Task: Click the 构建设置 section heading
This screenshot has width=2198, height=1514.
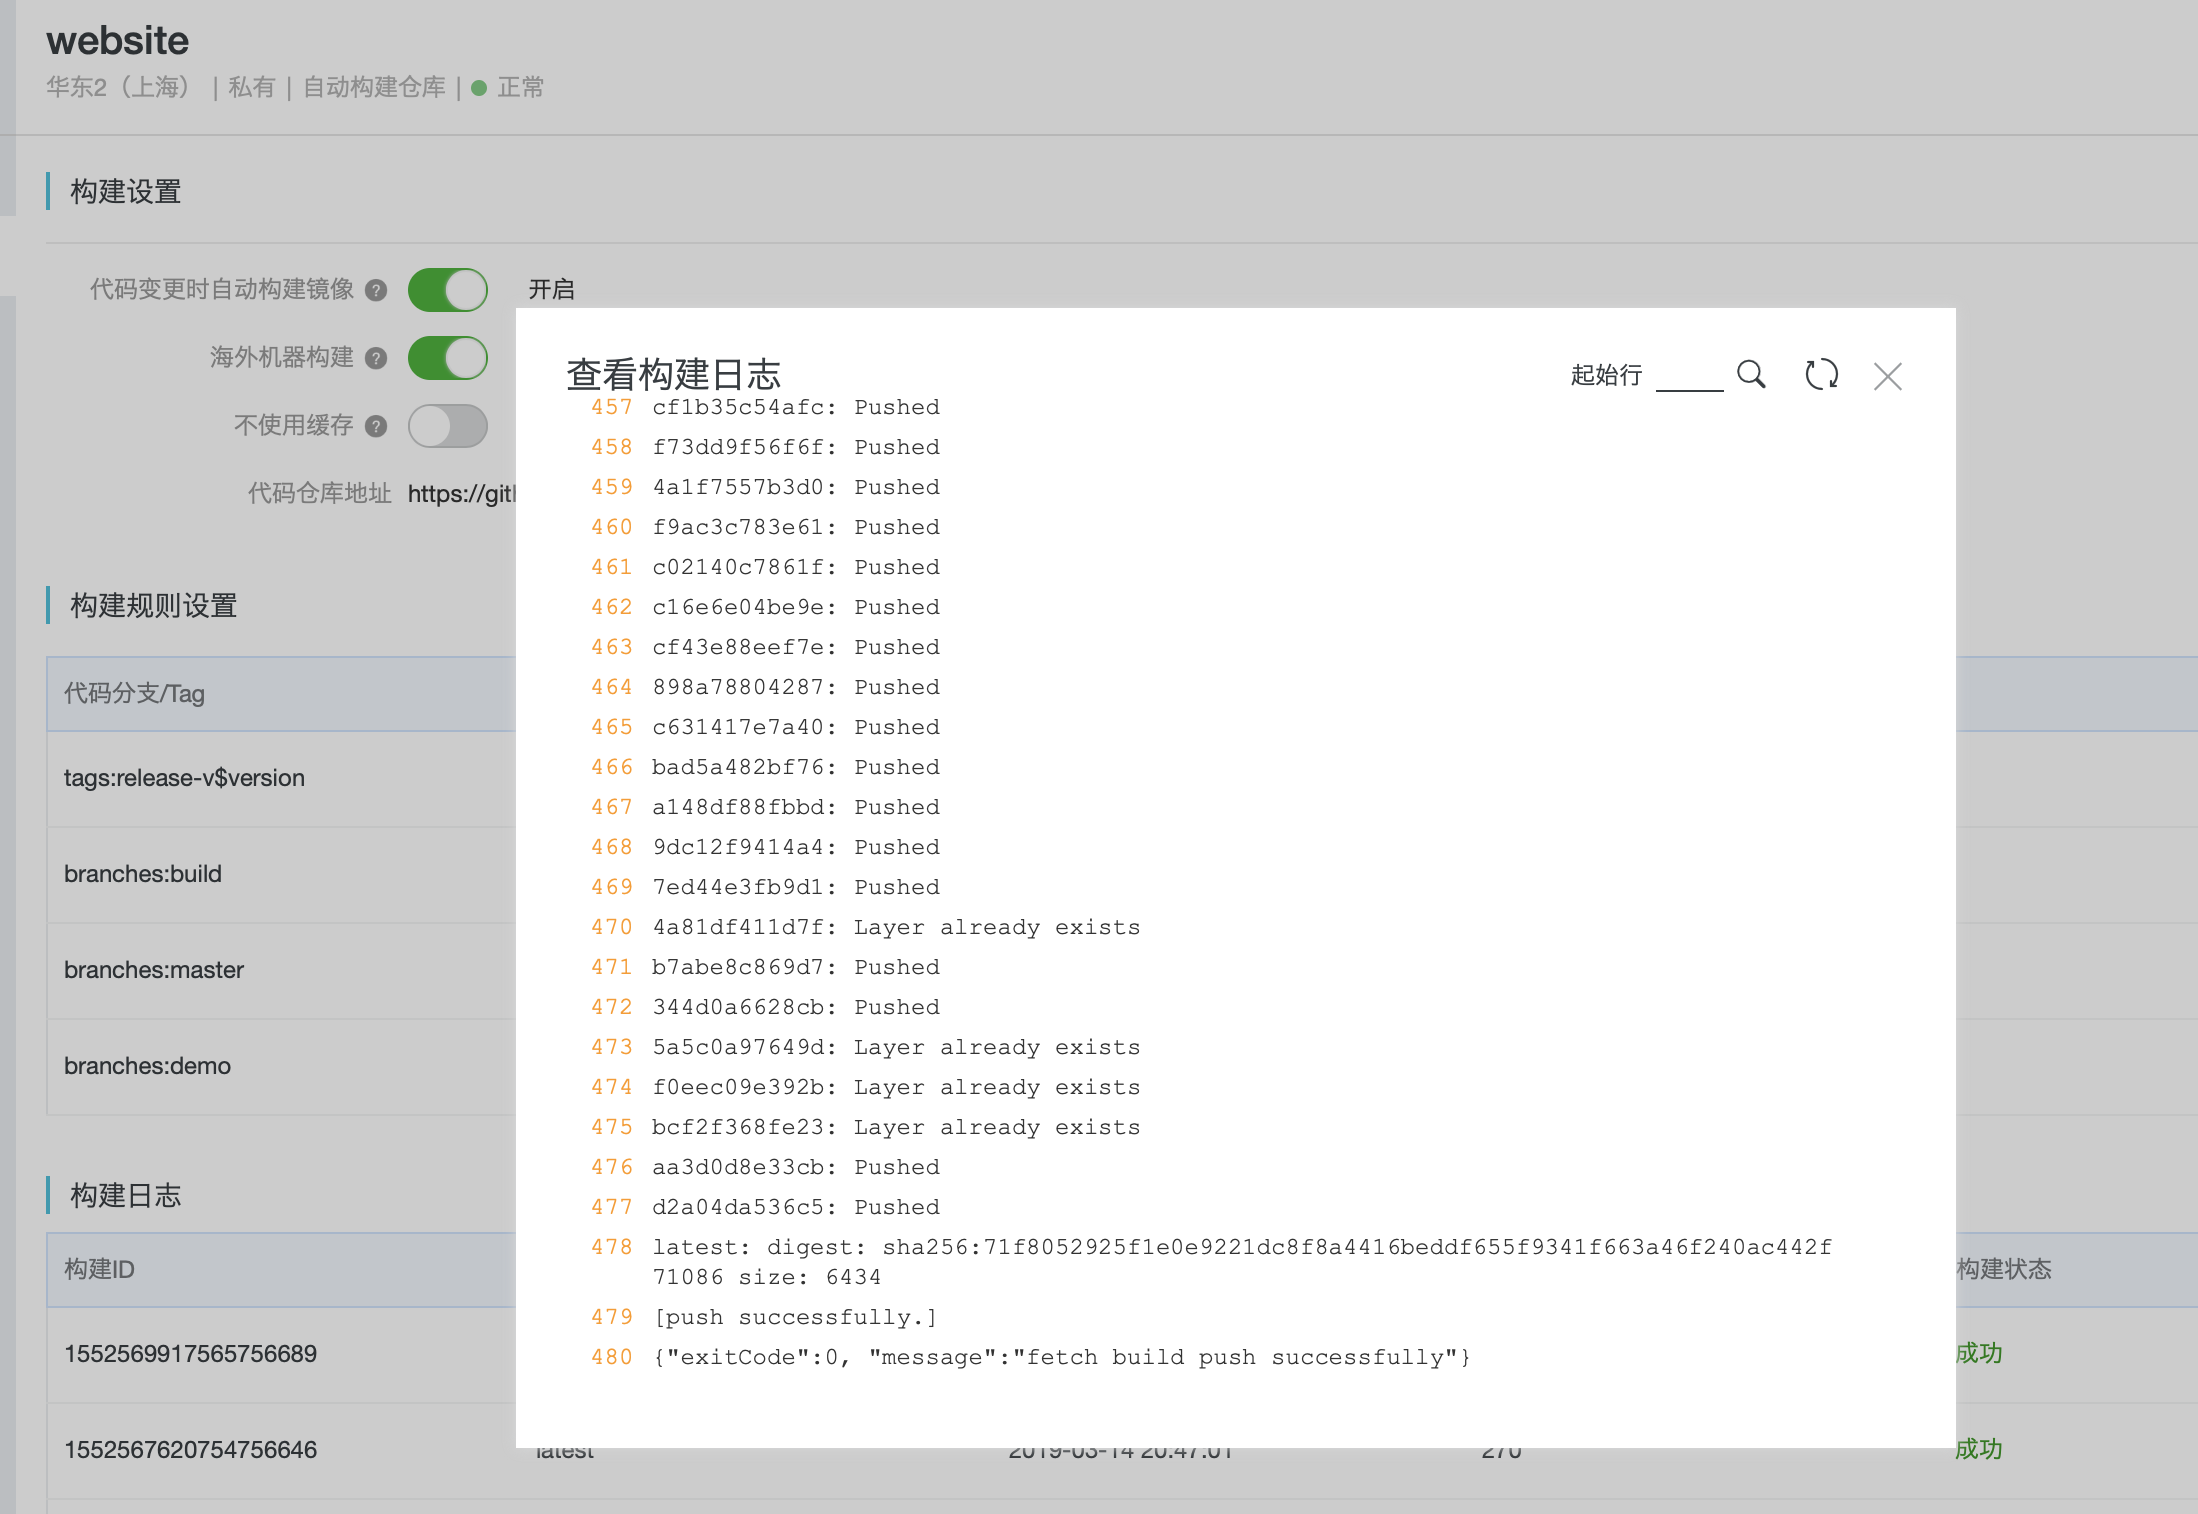Action: click(x=126, y=192)
